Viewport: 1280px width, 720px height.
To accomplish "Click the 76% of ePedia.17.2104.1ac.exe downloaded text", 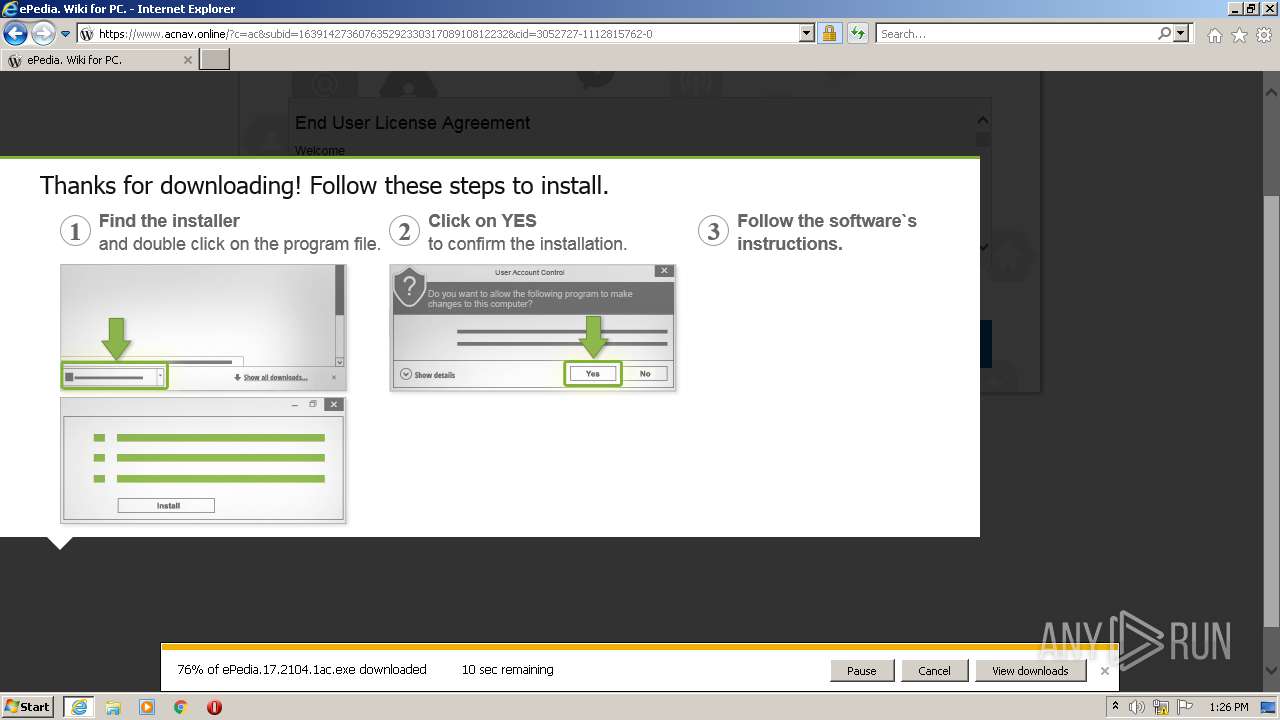I will coord(302,670).
